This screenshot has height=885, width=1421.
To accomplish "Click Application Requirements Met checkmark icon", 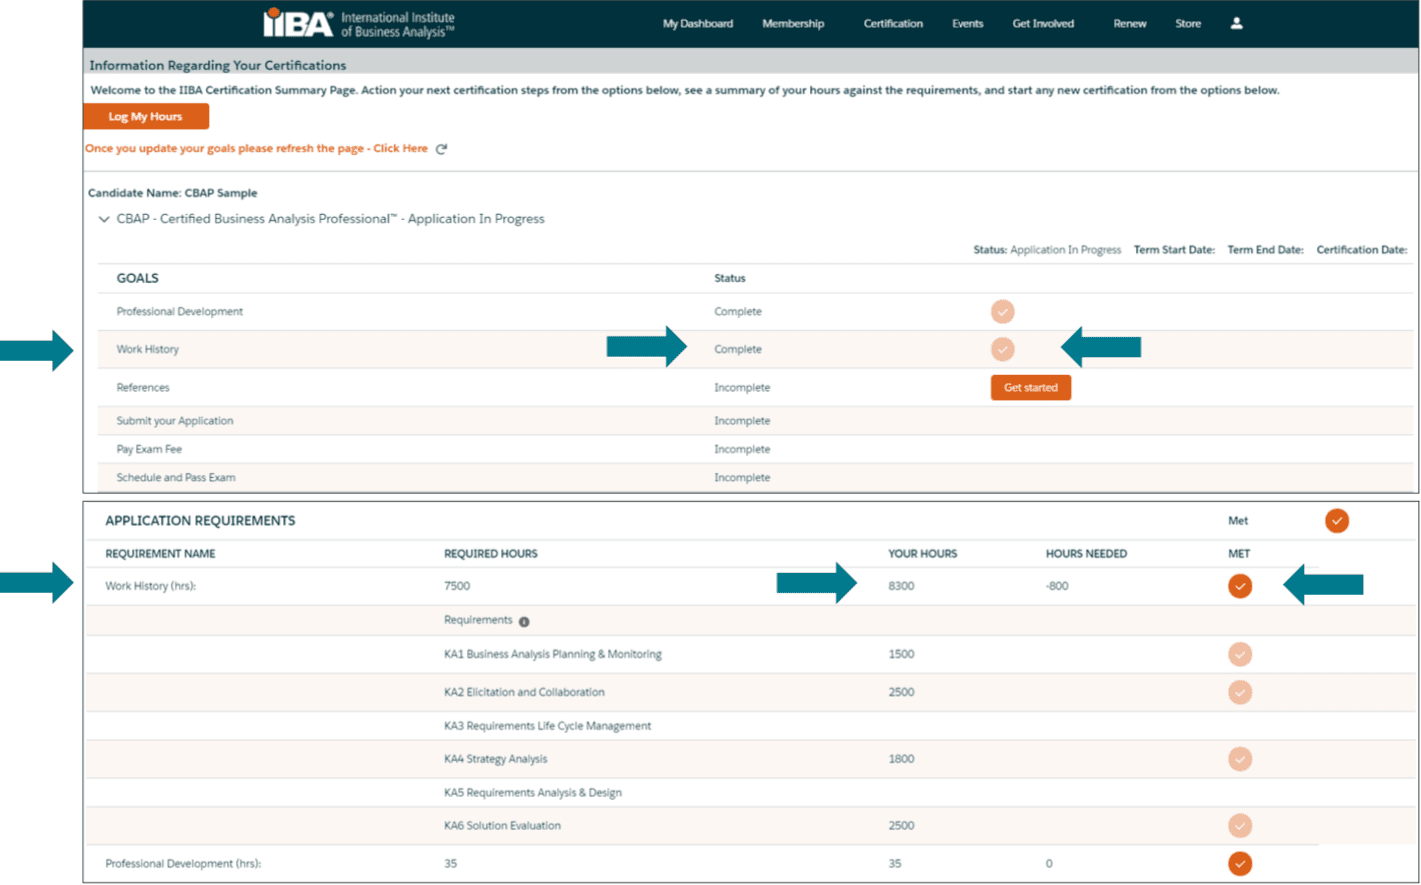I will click(x=1337, y=521).
